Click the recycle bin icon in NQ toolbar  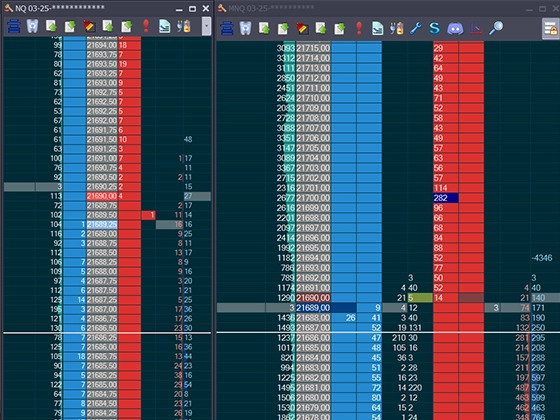coord(32,26)
